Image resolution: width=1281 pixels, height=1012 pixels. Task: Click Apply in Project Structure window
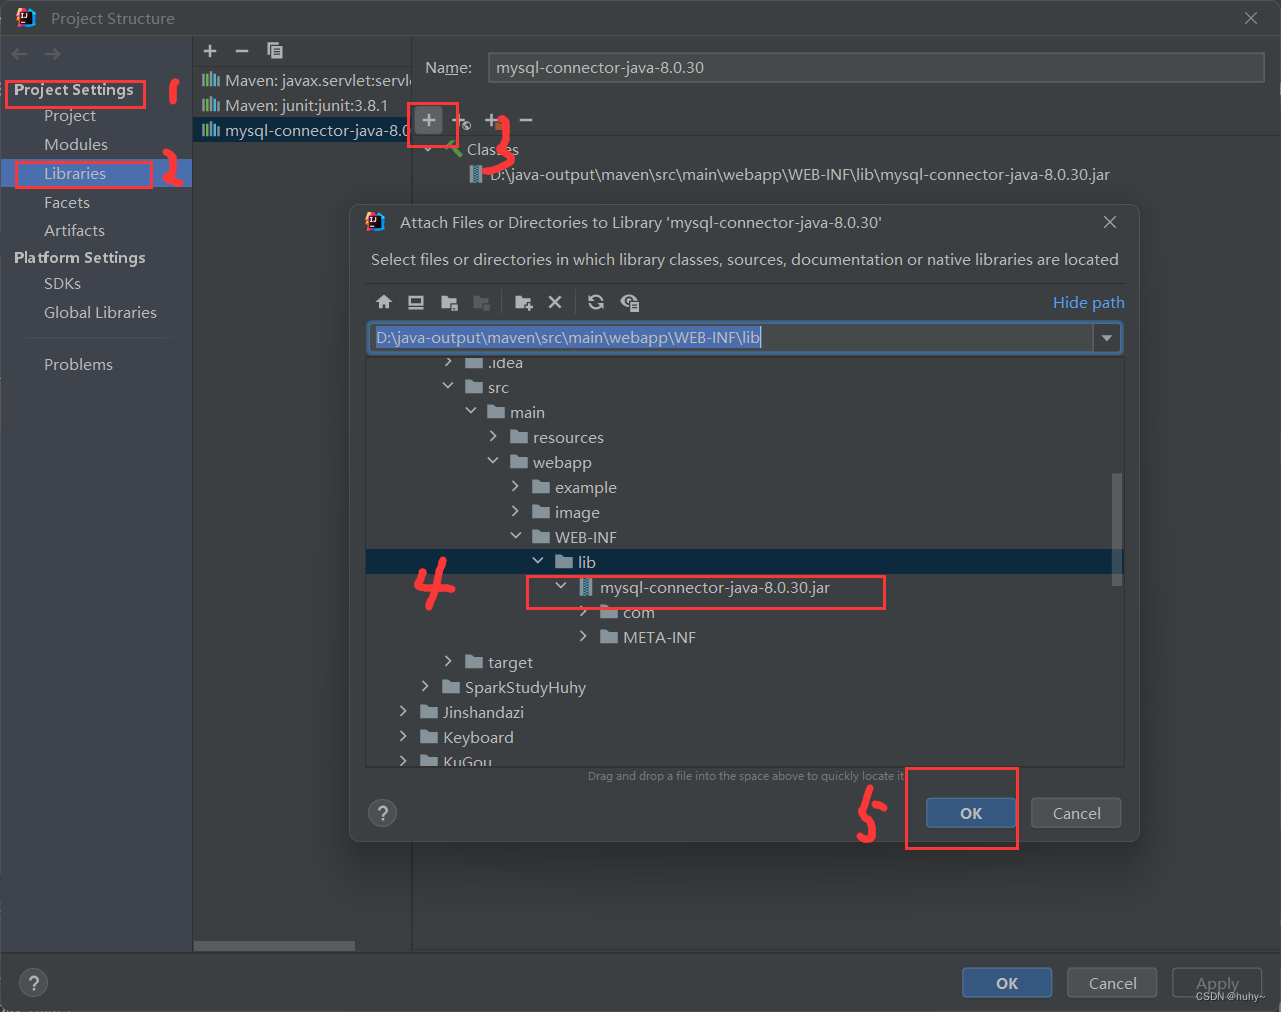click(x=1217, y=983)
